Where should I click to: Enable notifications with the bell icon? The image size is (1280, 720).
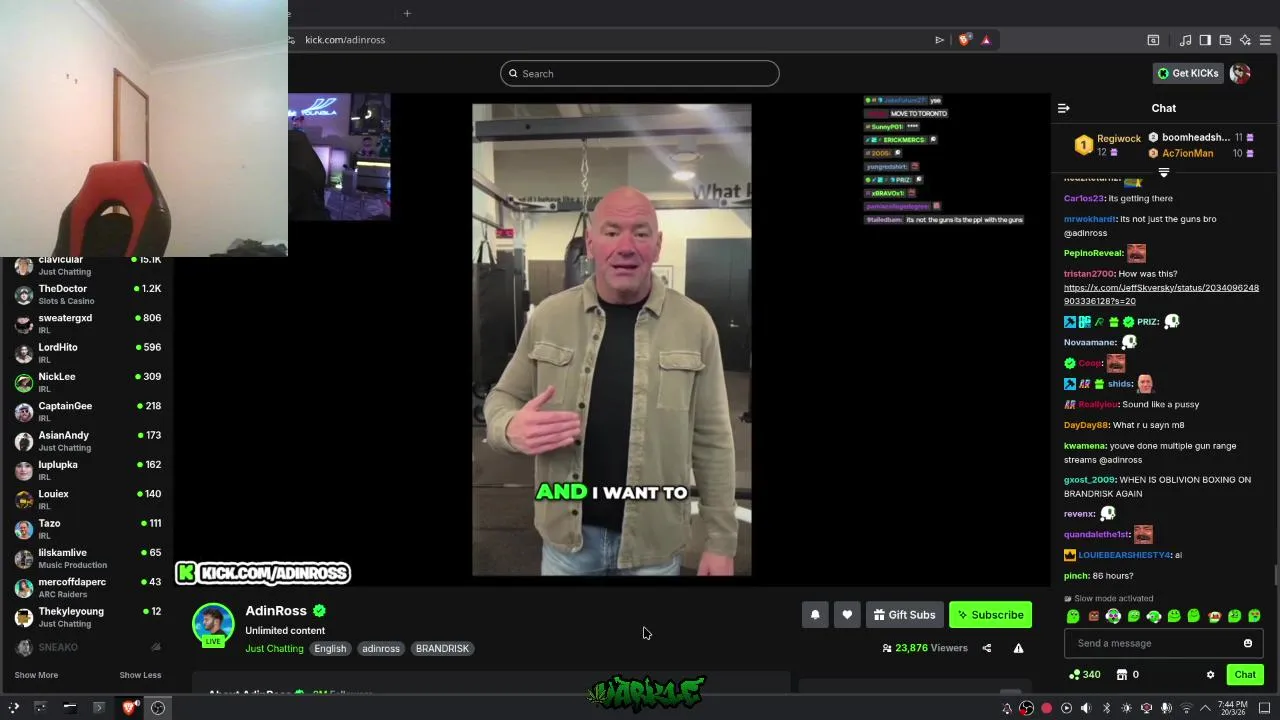click(x=815, y=615)
